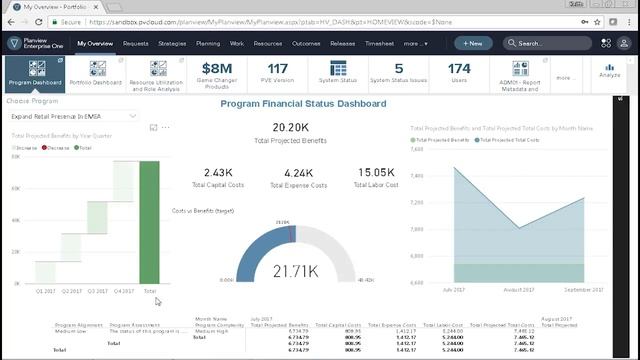Click the dark right-side panel collapse handle
Image resolution: width=640 pixels, height=360 pixels.
coord(620,99)
